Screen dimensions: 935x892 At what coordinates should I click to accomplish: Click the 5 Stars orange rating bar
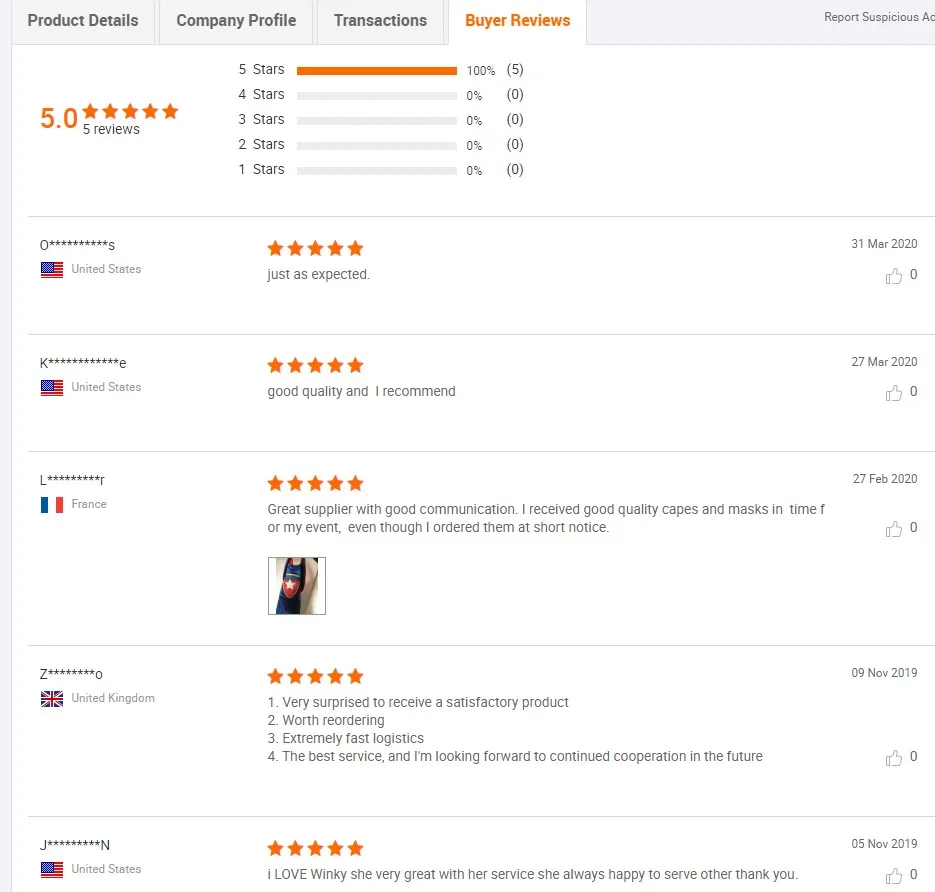[x=377, y=71]
